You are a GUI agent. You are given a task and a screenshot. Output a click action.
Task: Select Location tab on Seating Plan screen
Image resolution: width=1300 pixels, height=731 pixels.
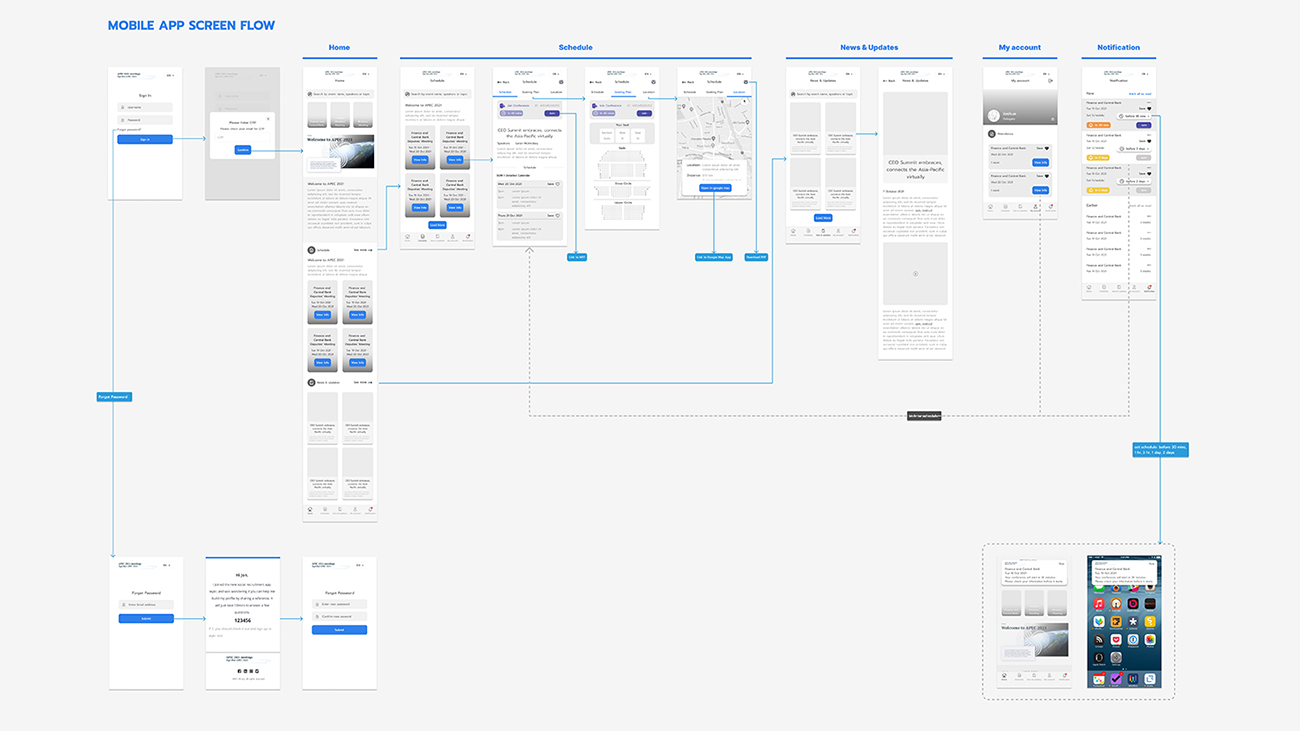click(647, 92)
